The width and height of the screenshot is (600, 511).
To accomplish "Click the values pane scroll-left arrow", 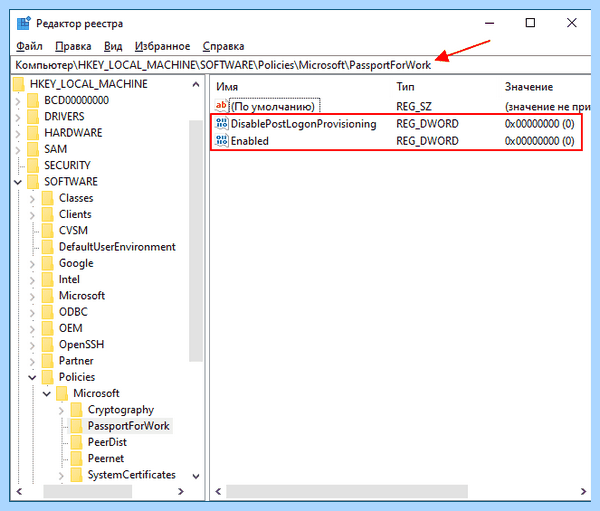I will coord(218,491).
